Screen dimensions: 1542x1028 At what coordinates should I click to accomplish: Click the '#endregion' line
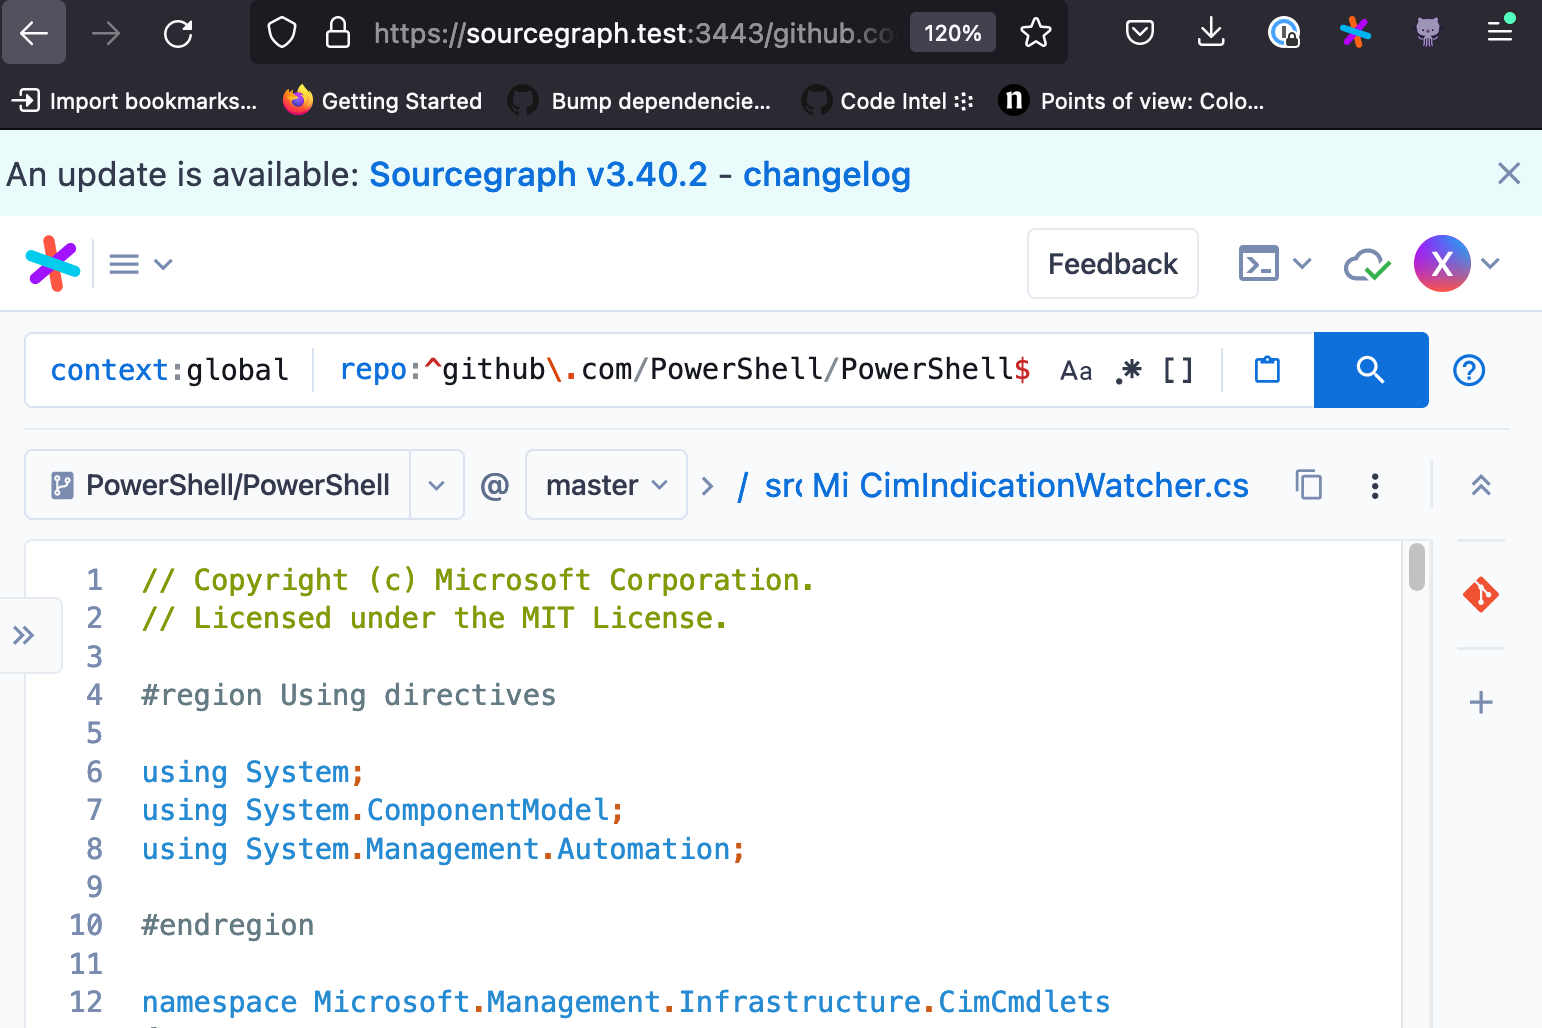pyautogui.click(x=227, y=925)
